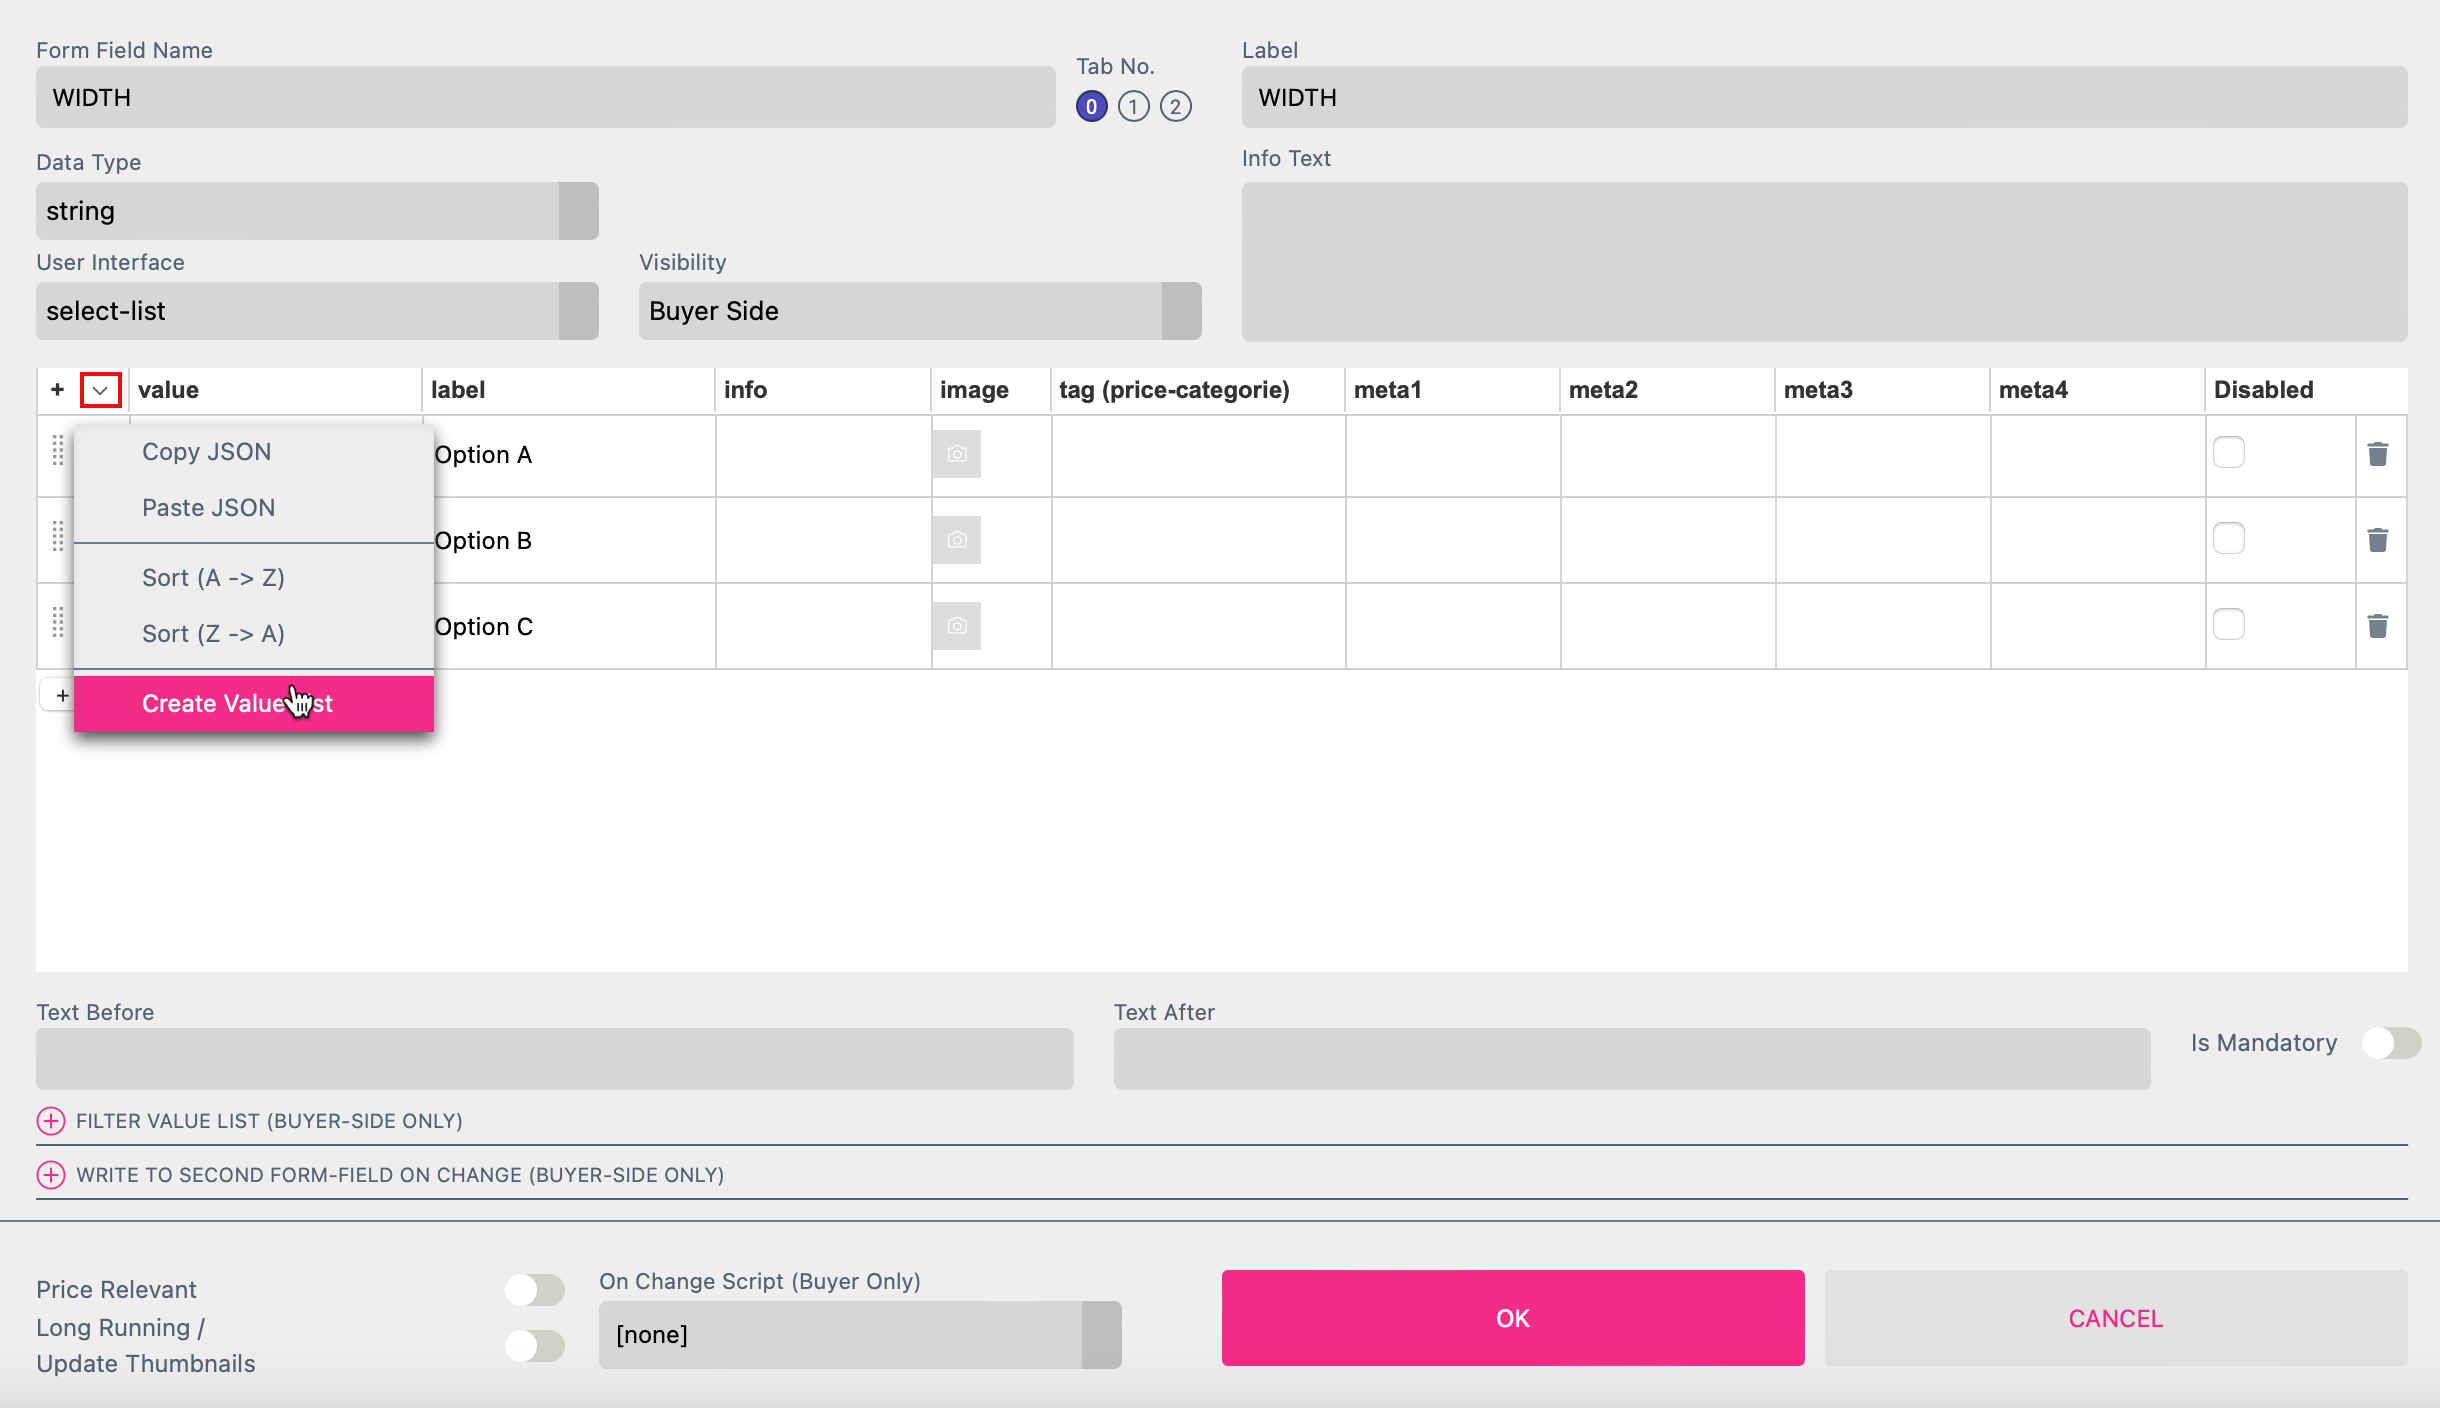This screenshot has height=1408, width=2440.
Task: Delete the Option A value row
Action: pos(2378,455)
